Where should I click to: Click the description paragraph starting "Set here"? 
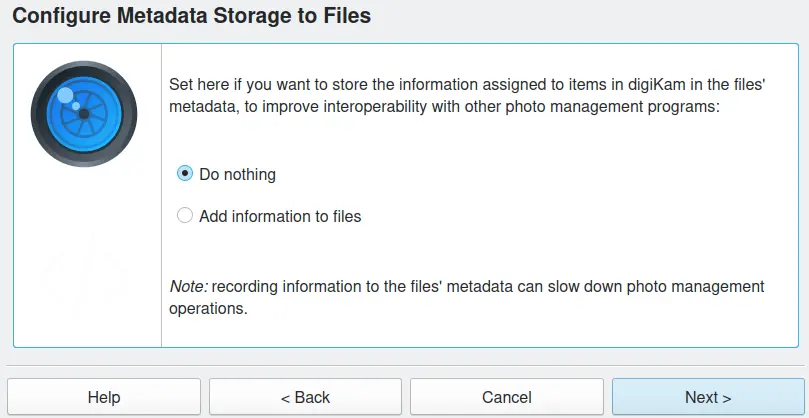(x=459, y=97)
